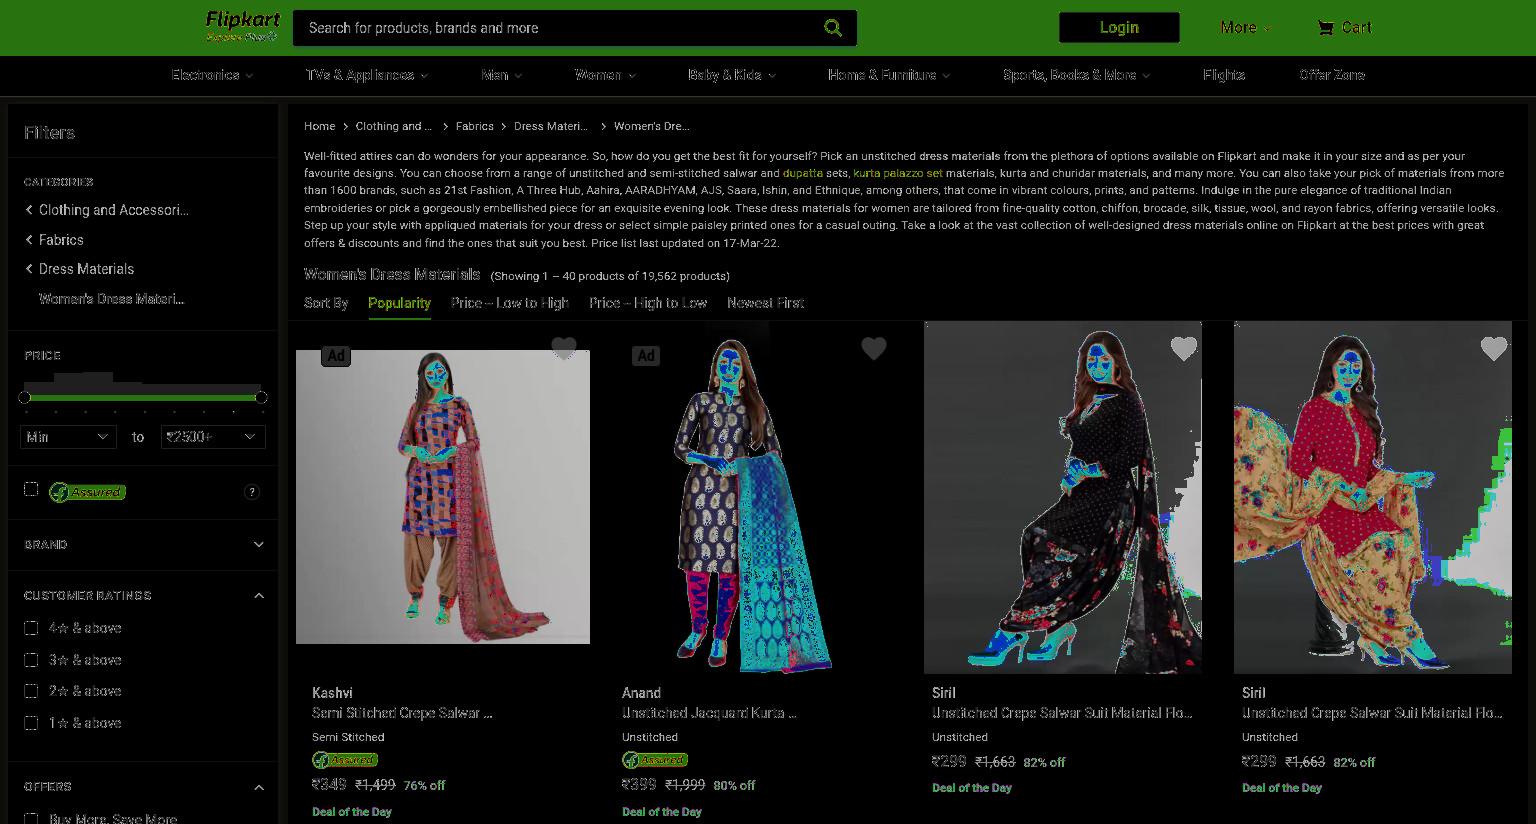Open Unstitched Jacquard Kurta title
Image resolution: width=1536 pixels, height=824 pixels.
pos(709,713)
